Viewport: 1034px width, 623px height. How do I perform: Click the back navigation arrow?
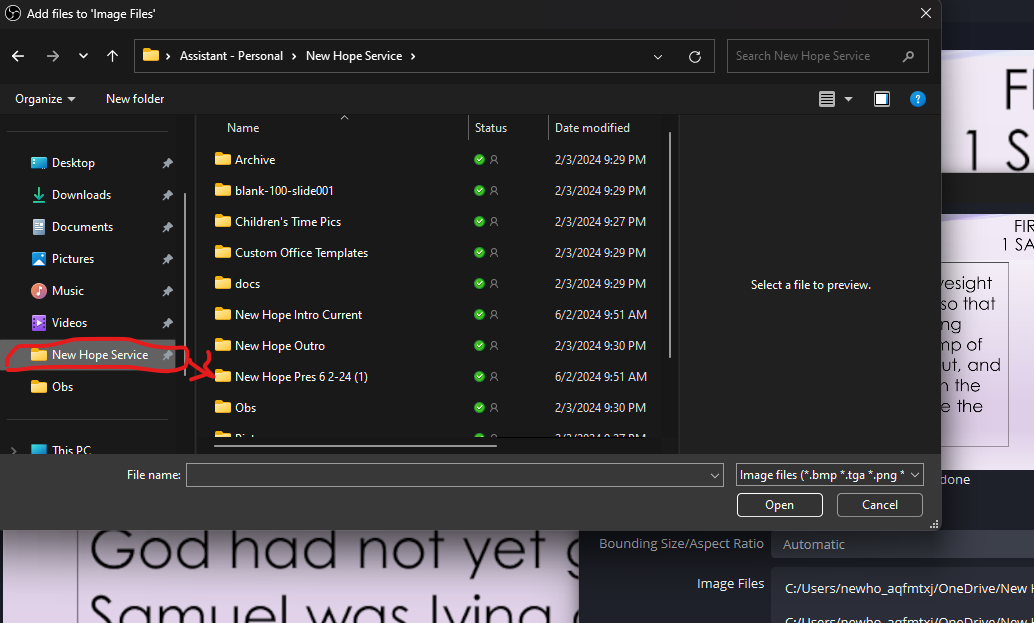click(17, 56)
